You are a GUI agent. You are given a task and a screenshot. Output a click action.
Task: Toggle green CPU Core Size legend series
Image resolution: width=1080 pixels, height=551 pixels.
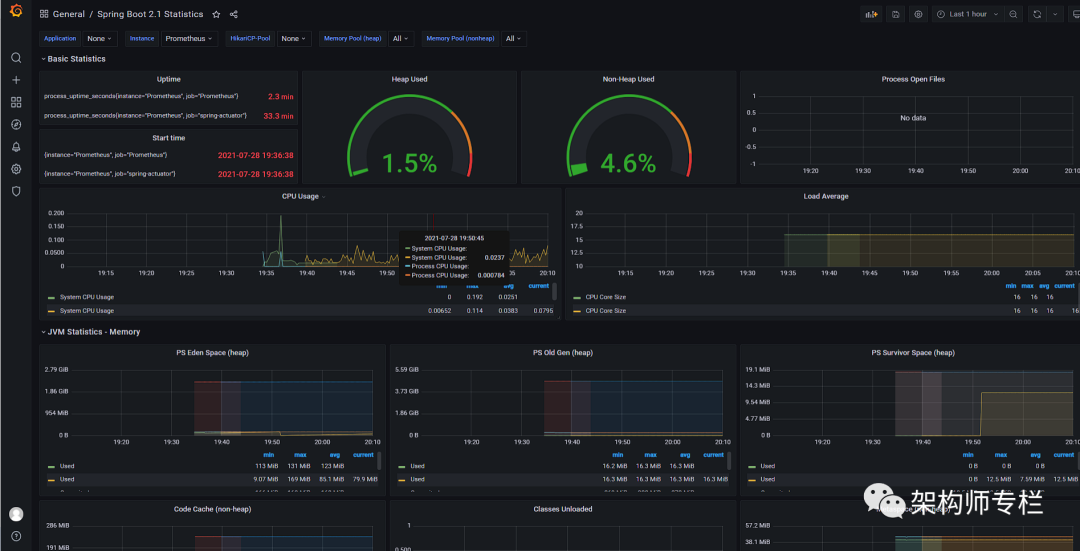pos(605,297)
